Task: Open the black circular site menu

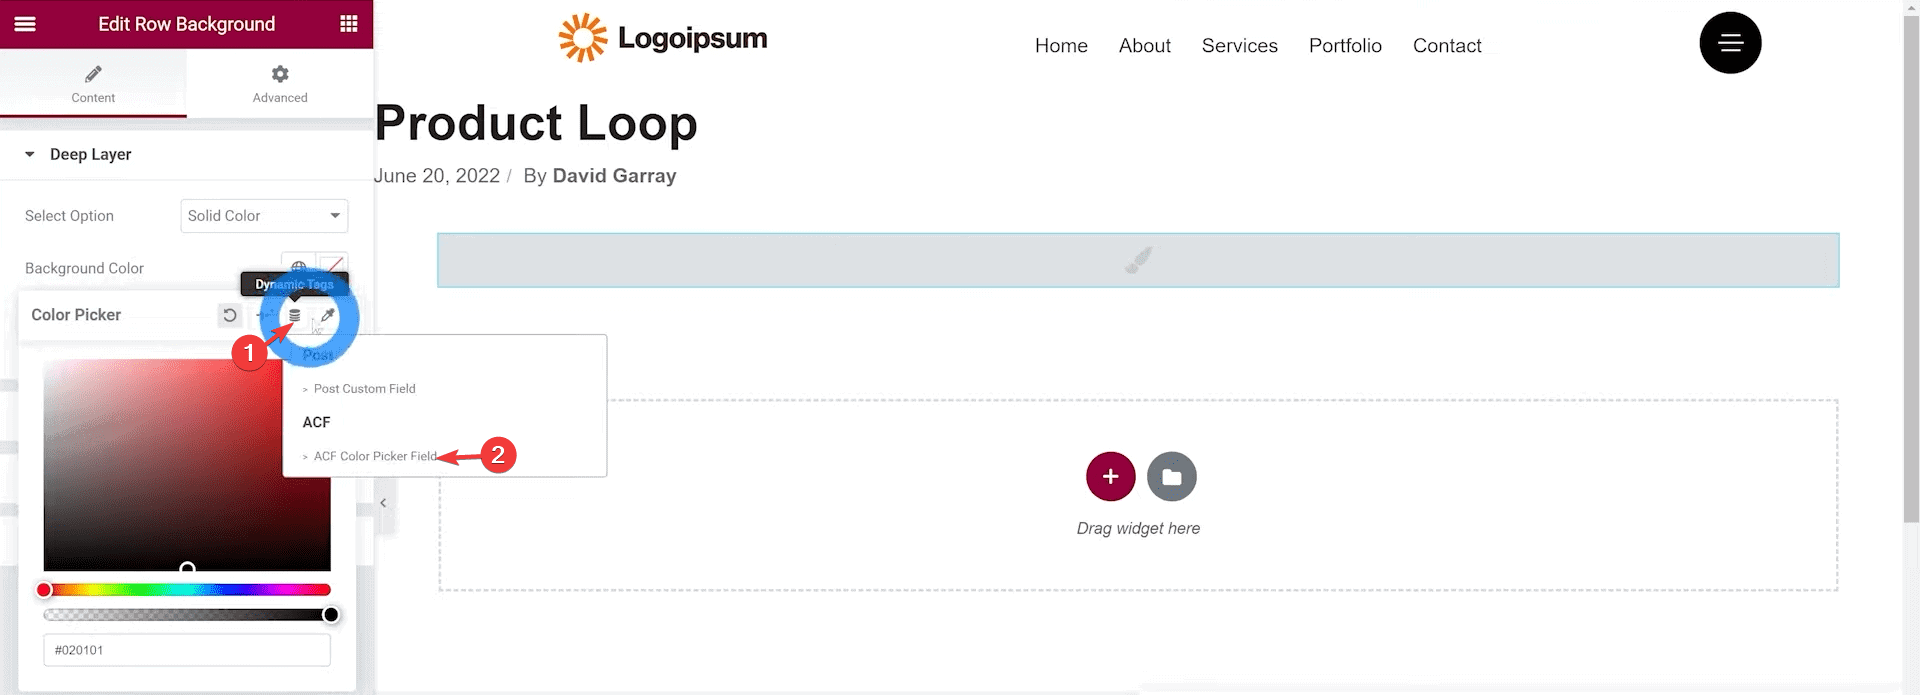Action: click(x=1730, y=43)
